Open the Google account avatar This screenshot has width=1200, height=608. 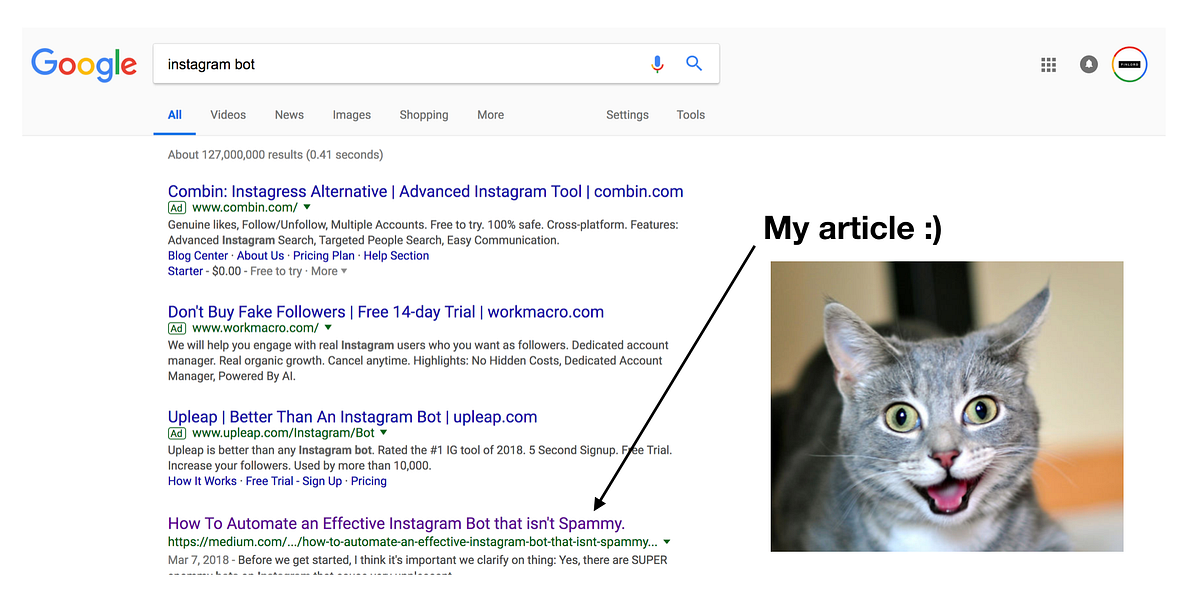coord(1130,65)
